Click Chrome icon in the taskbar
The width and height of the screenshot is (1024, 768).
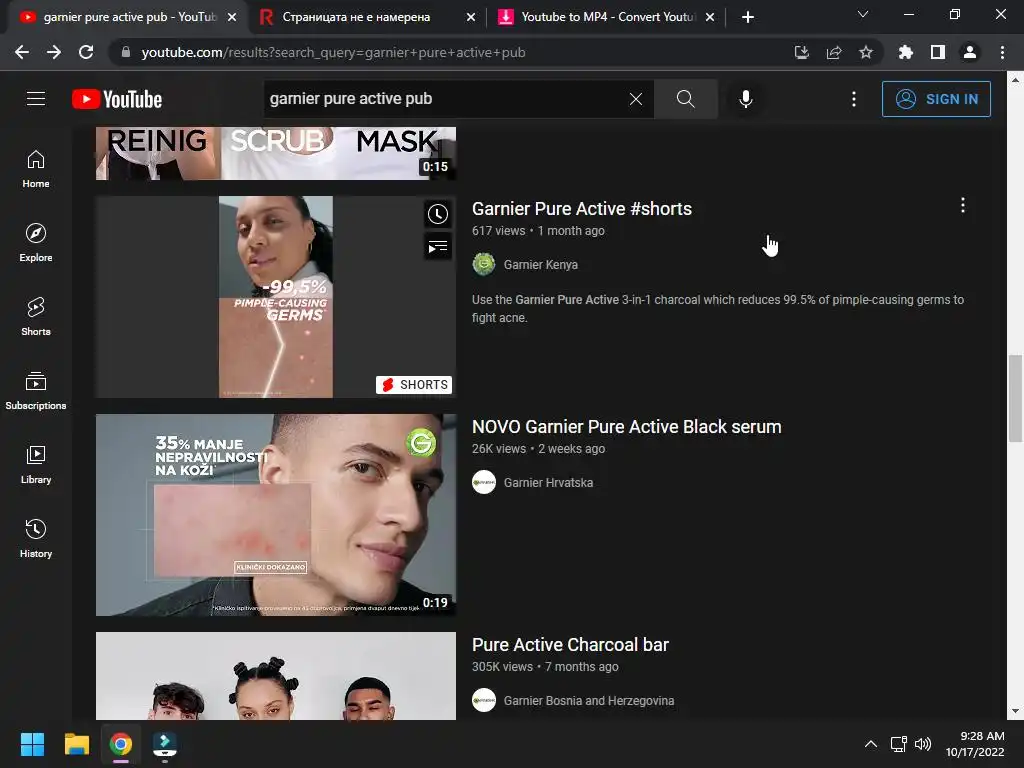(x=121, y=744)
